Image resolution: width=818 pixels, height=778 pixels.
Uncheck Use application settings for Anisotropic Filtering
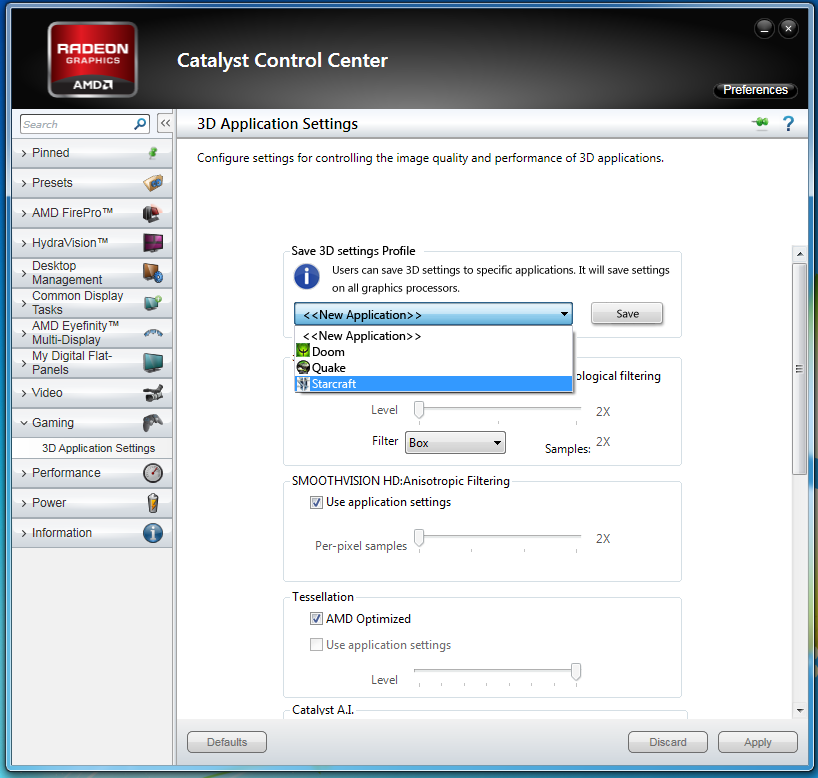[x=317, y=502]
